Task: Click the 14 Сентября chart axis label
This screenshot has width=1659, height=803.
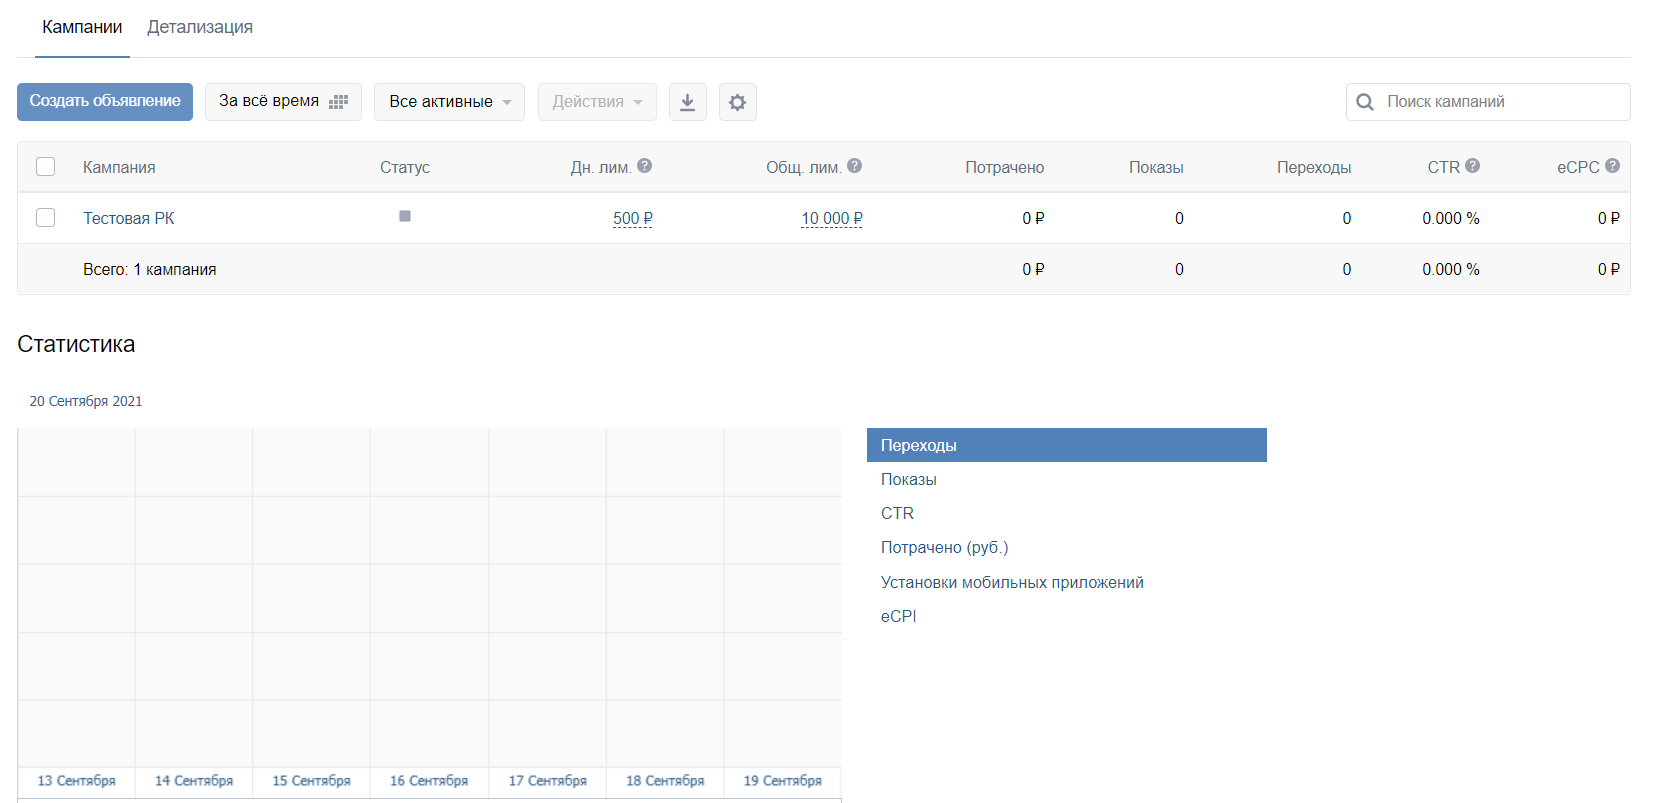Action: tap(194, 781)
